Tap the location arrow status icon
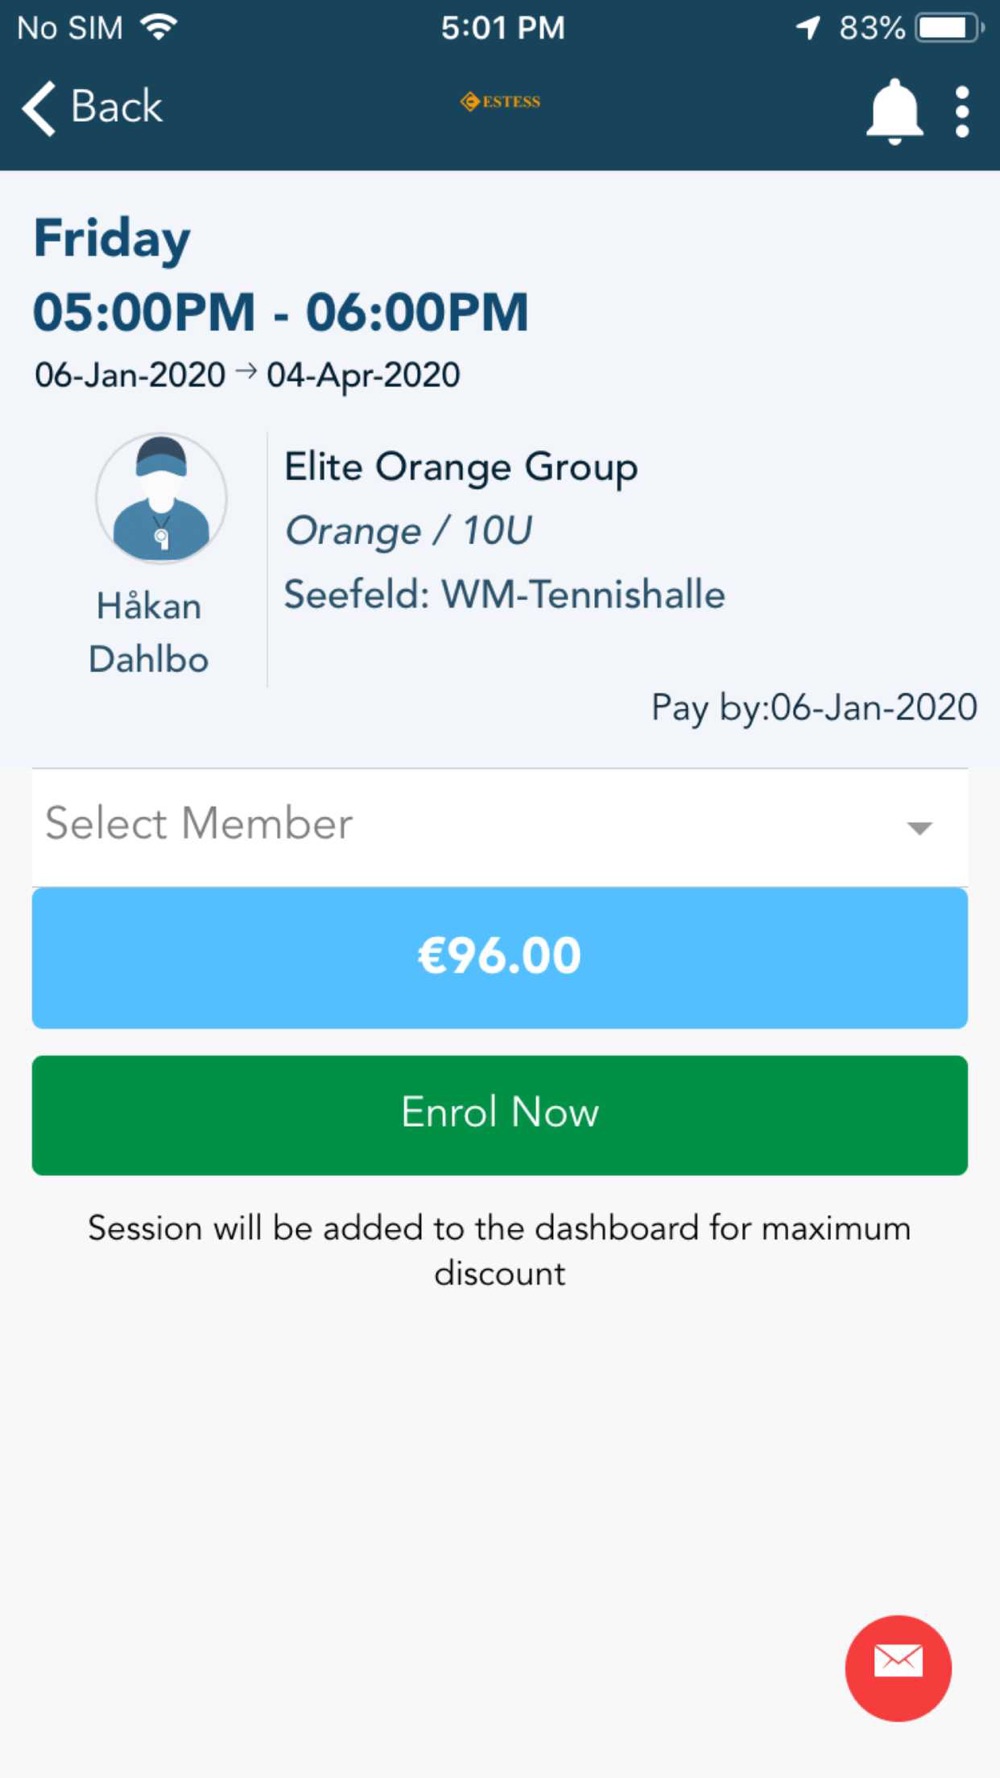 pos(808,27)
